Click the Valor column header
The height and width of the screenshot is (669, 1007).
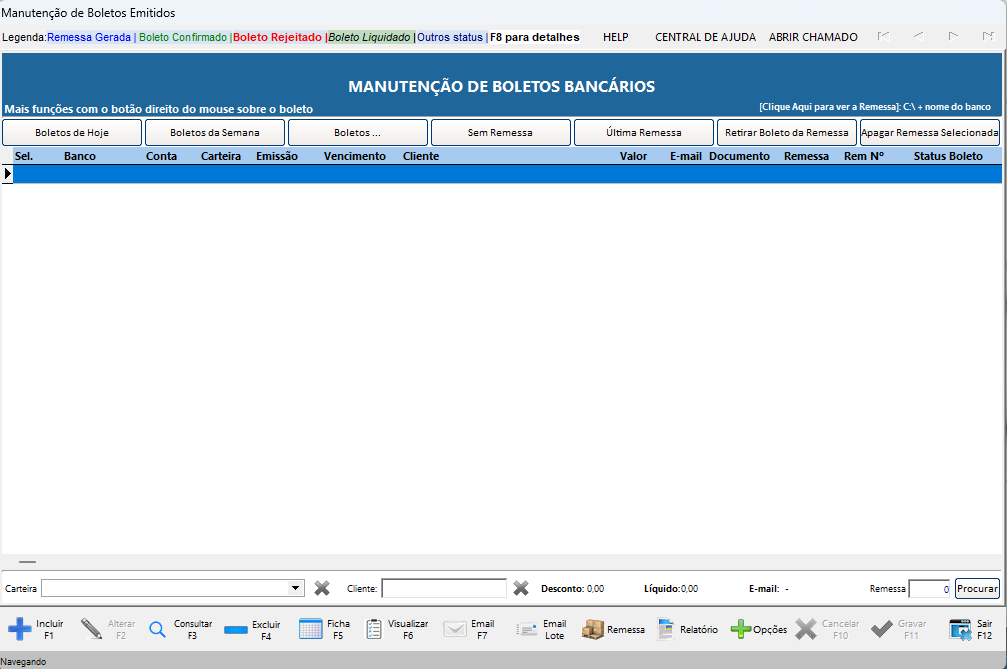point(633,156)
